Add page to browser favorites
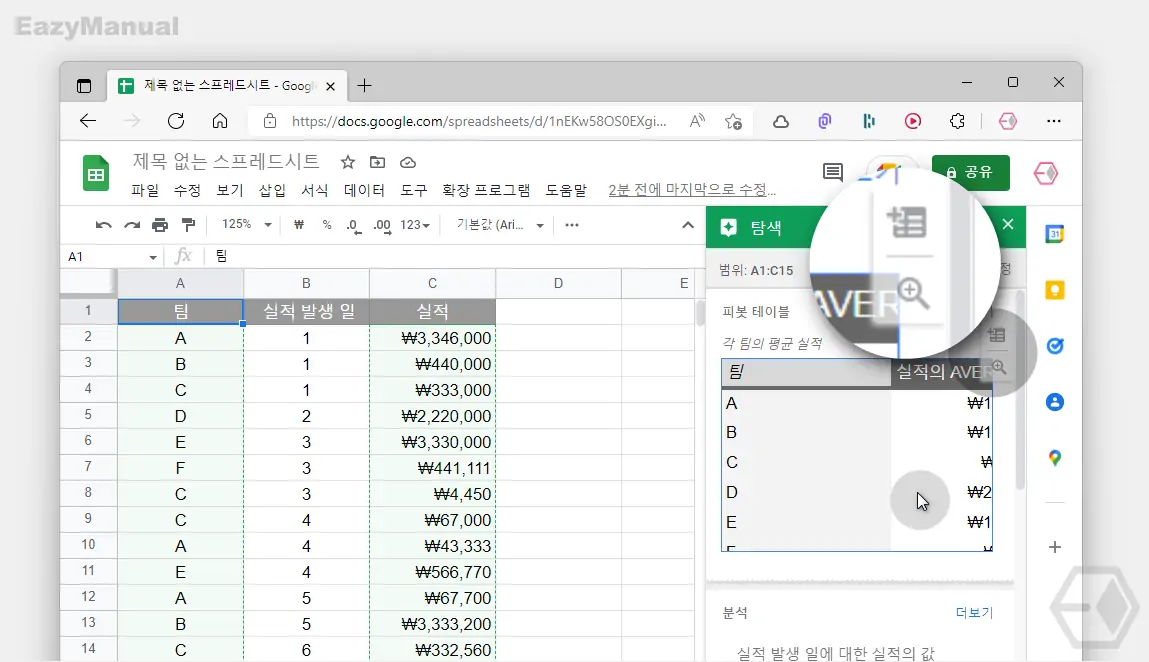 [x=734, y=121]
